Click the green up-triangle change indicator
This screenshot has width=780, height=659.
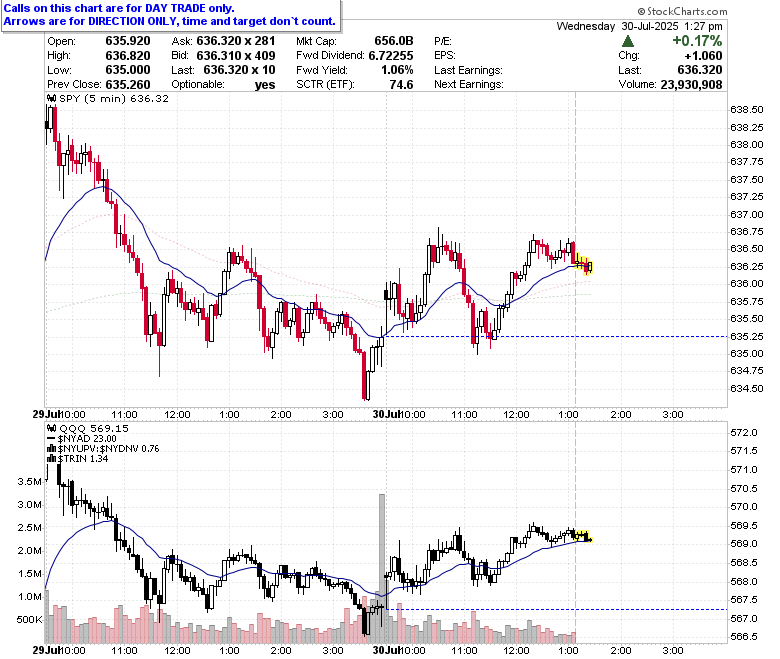pyautogui.click(x=628, y=41)
